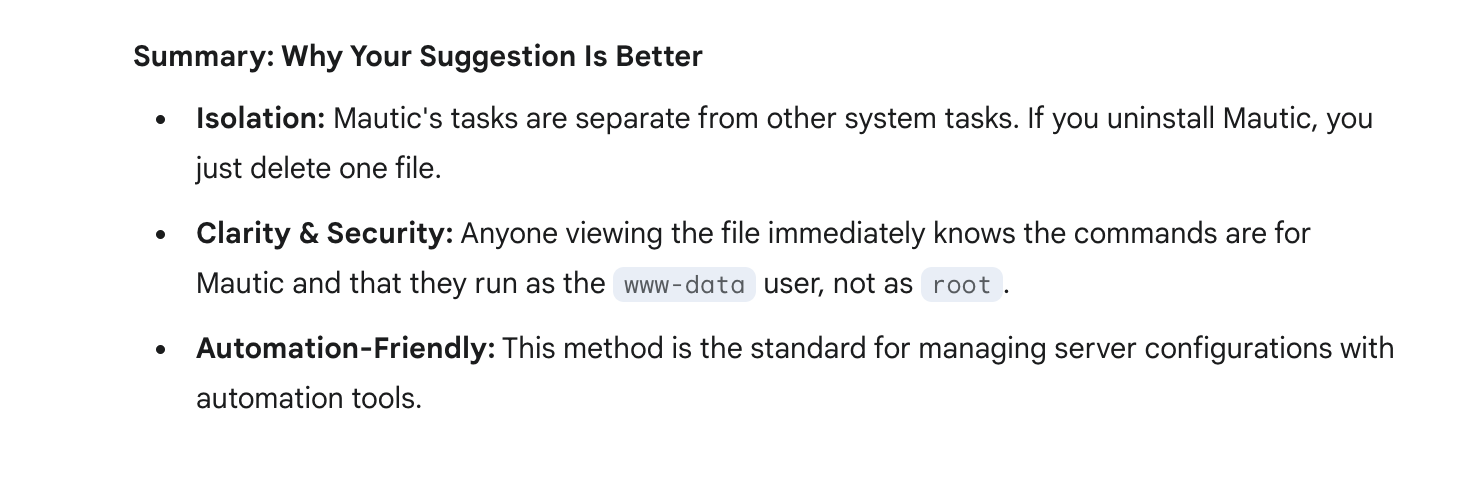
Task: Click the bullet dot beside Isolation
Action: point(161,120)
